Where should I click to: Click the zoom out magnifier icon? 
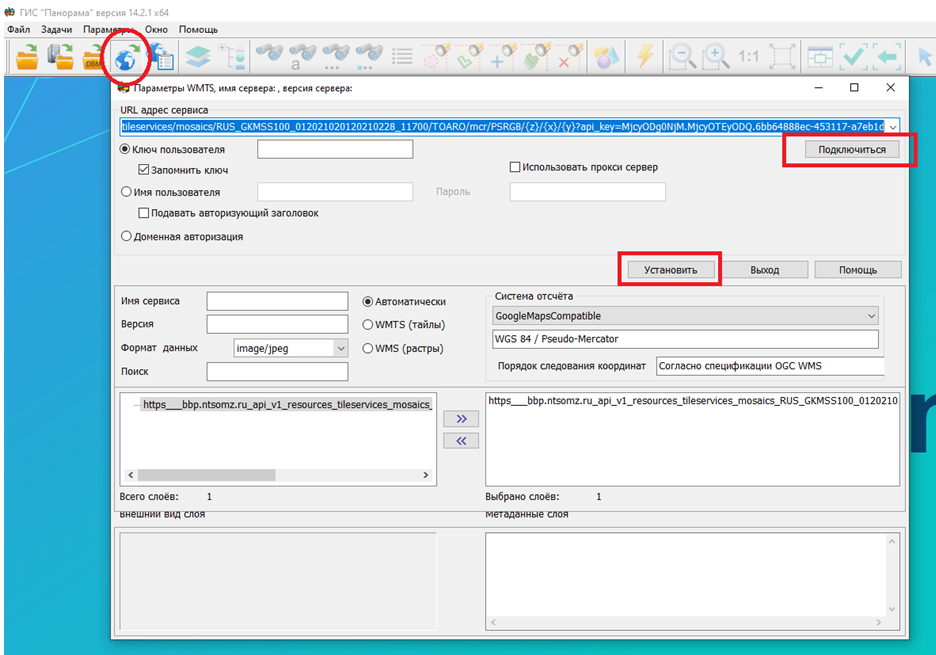point(682,57)
